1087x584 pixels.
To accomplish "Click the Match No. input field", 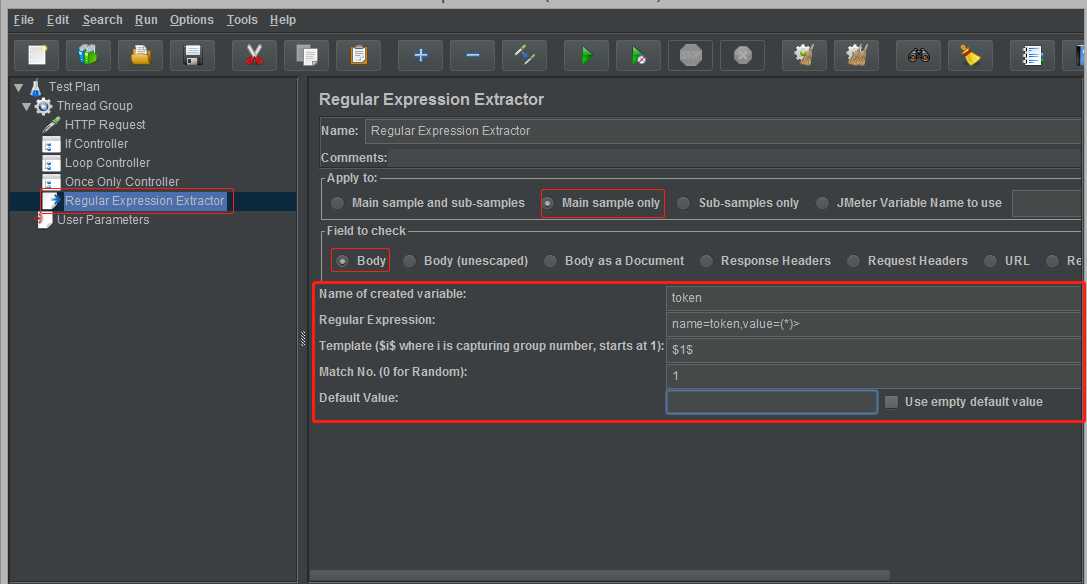I will tap(873, 376).
